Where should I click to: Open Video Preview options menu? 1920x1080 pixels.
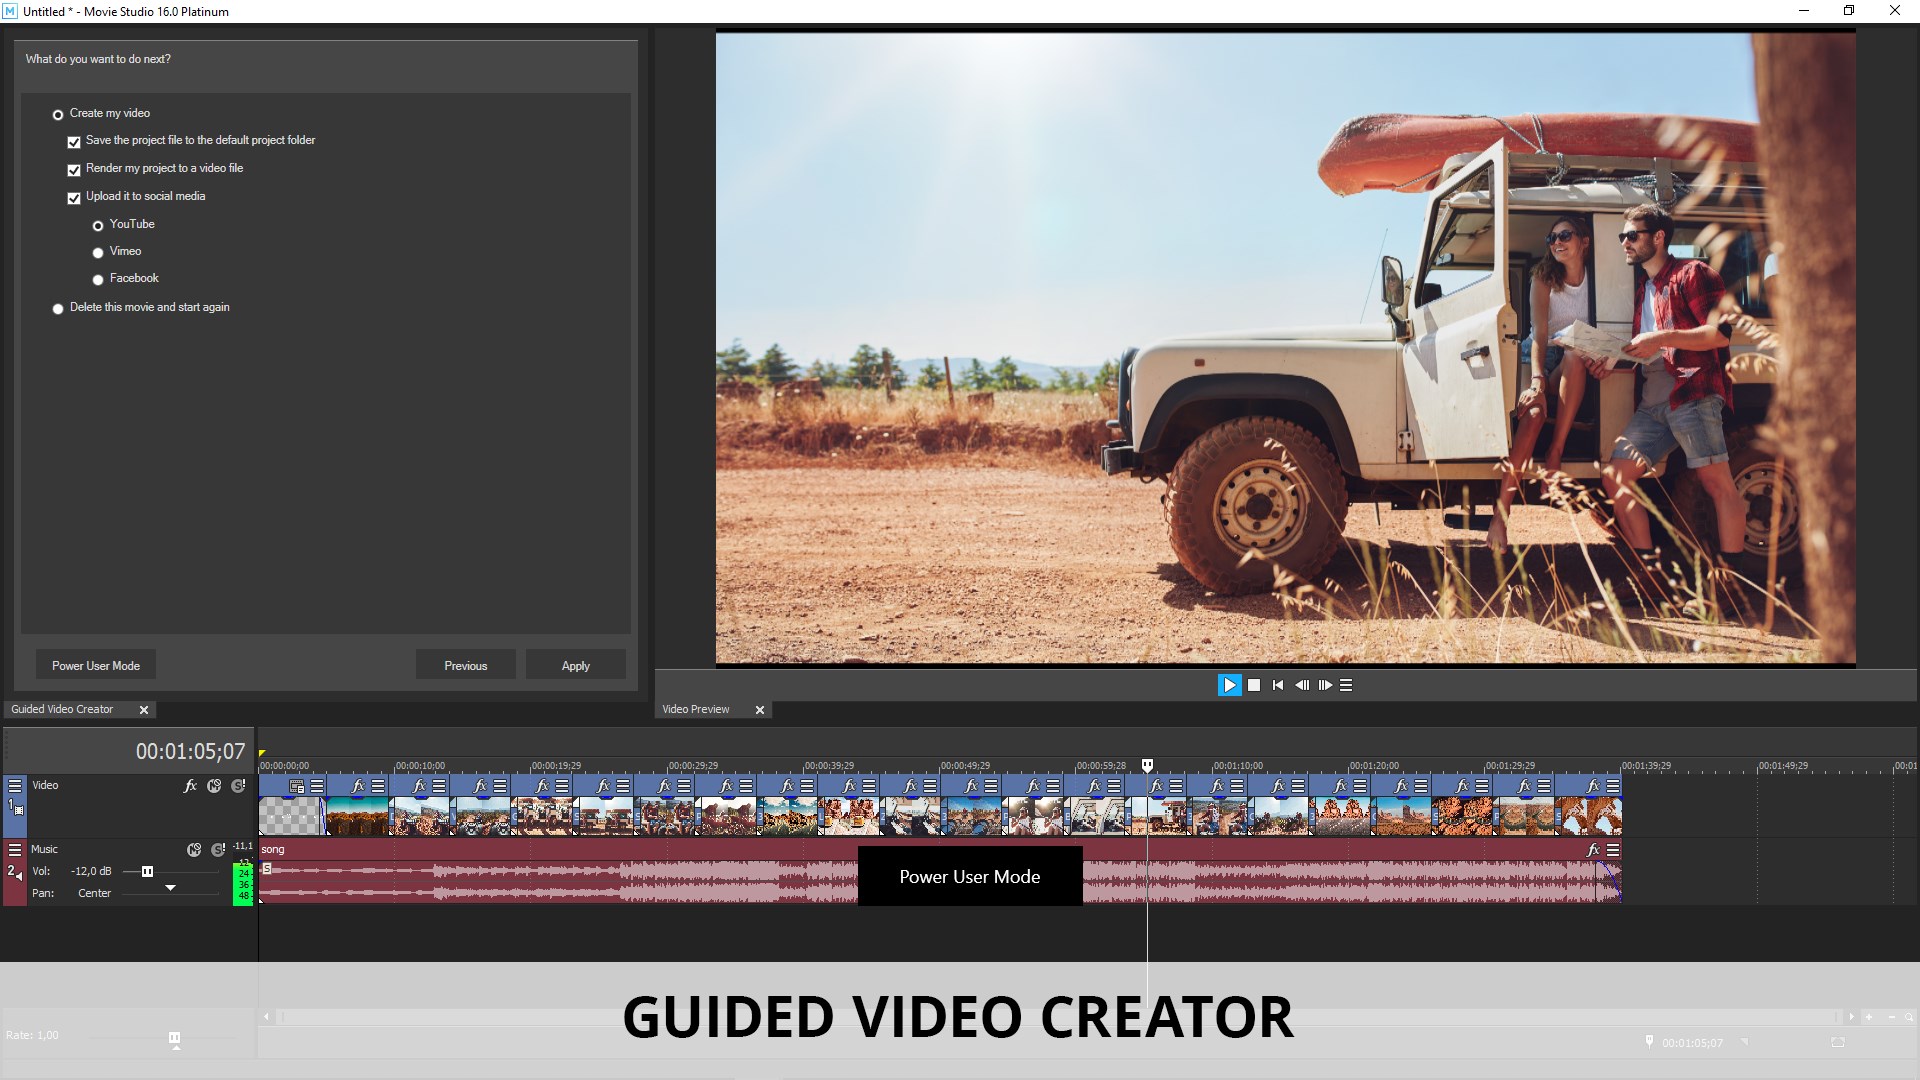[1346, 685]
